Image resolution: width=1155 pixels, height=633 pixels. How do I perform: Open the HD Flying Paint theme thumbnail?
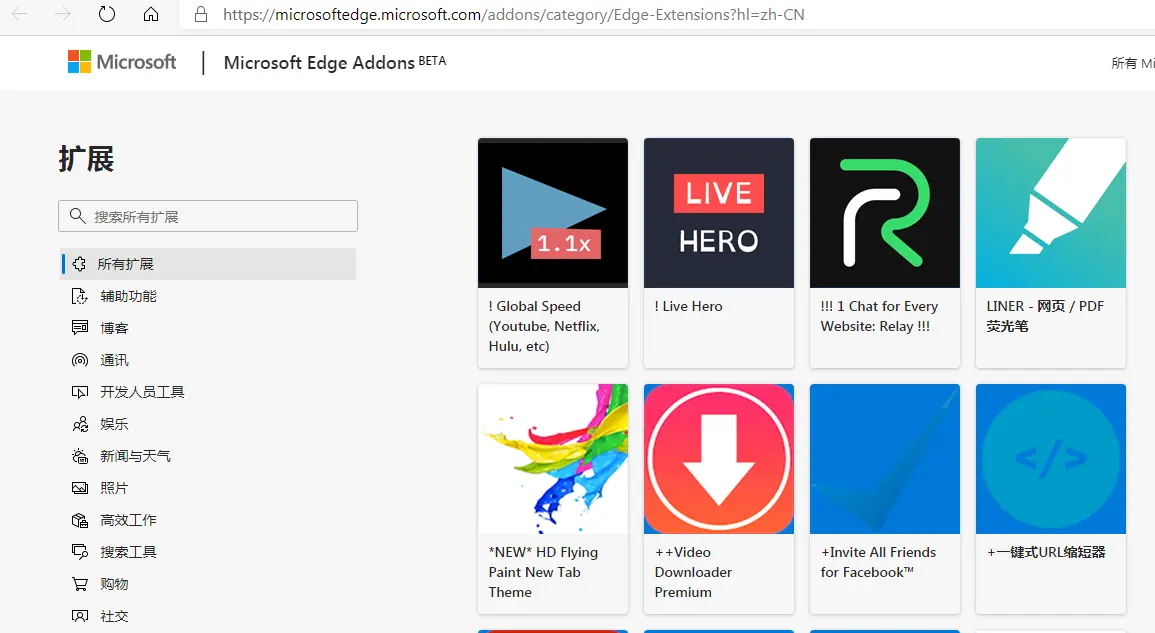pos(553,459)
